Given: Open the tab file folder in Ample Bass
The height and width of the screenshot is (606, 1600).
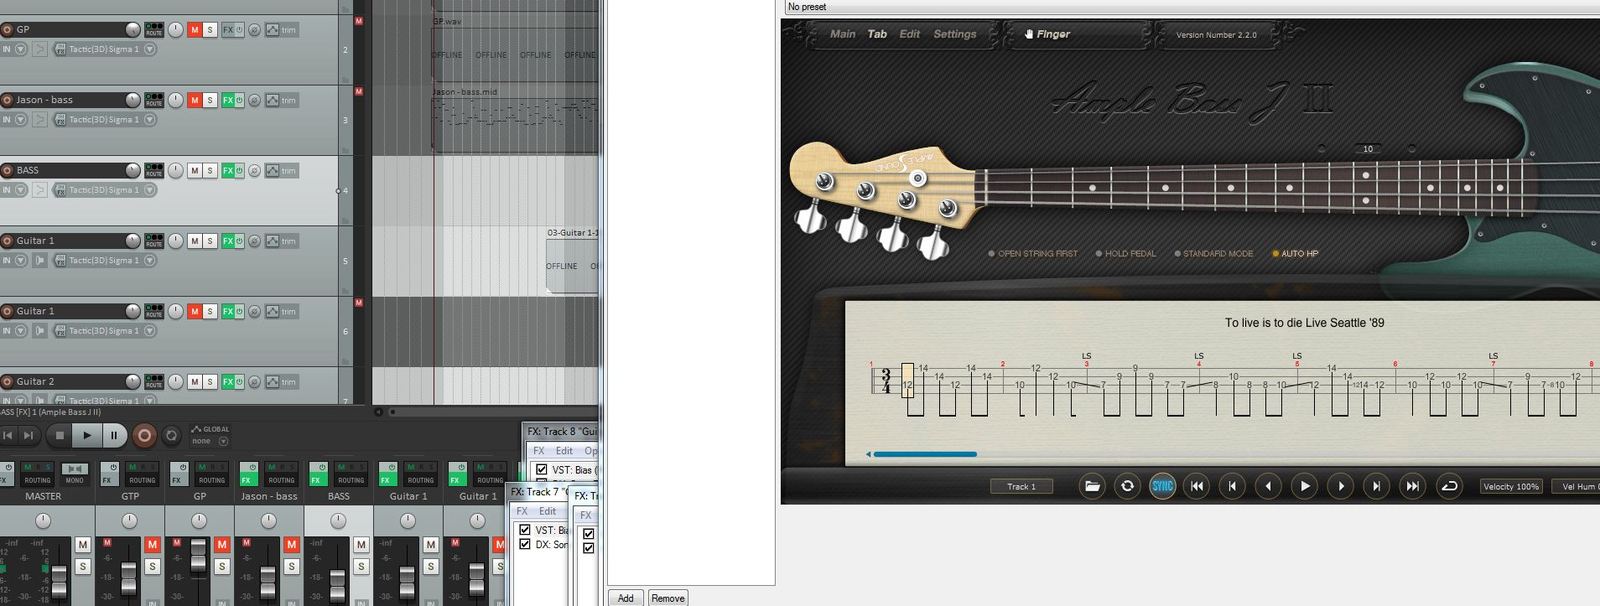Looking at the screenshot, I should pyautogui.click(x=1092, y=486).
